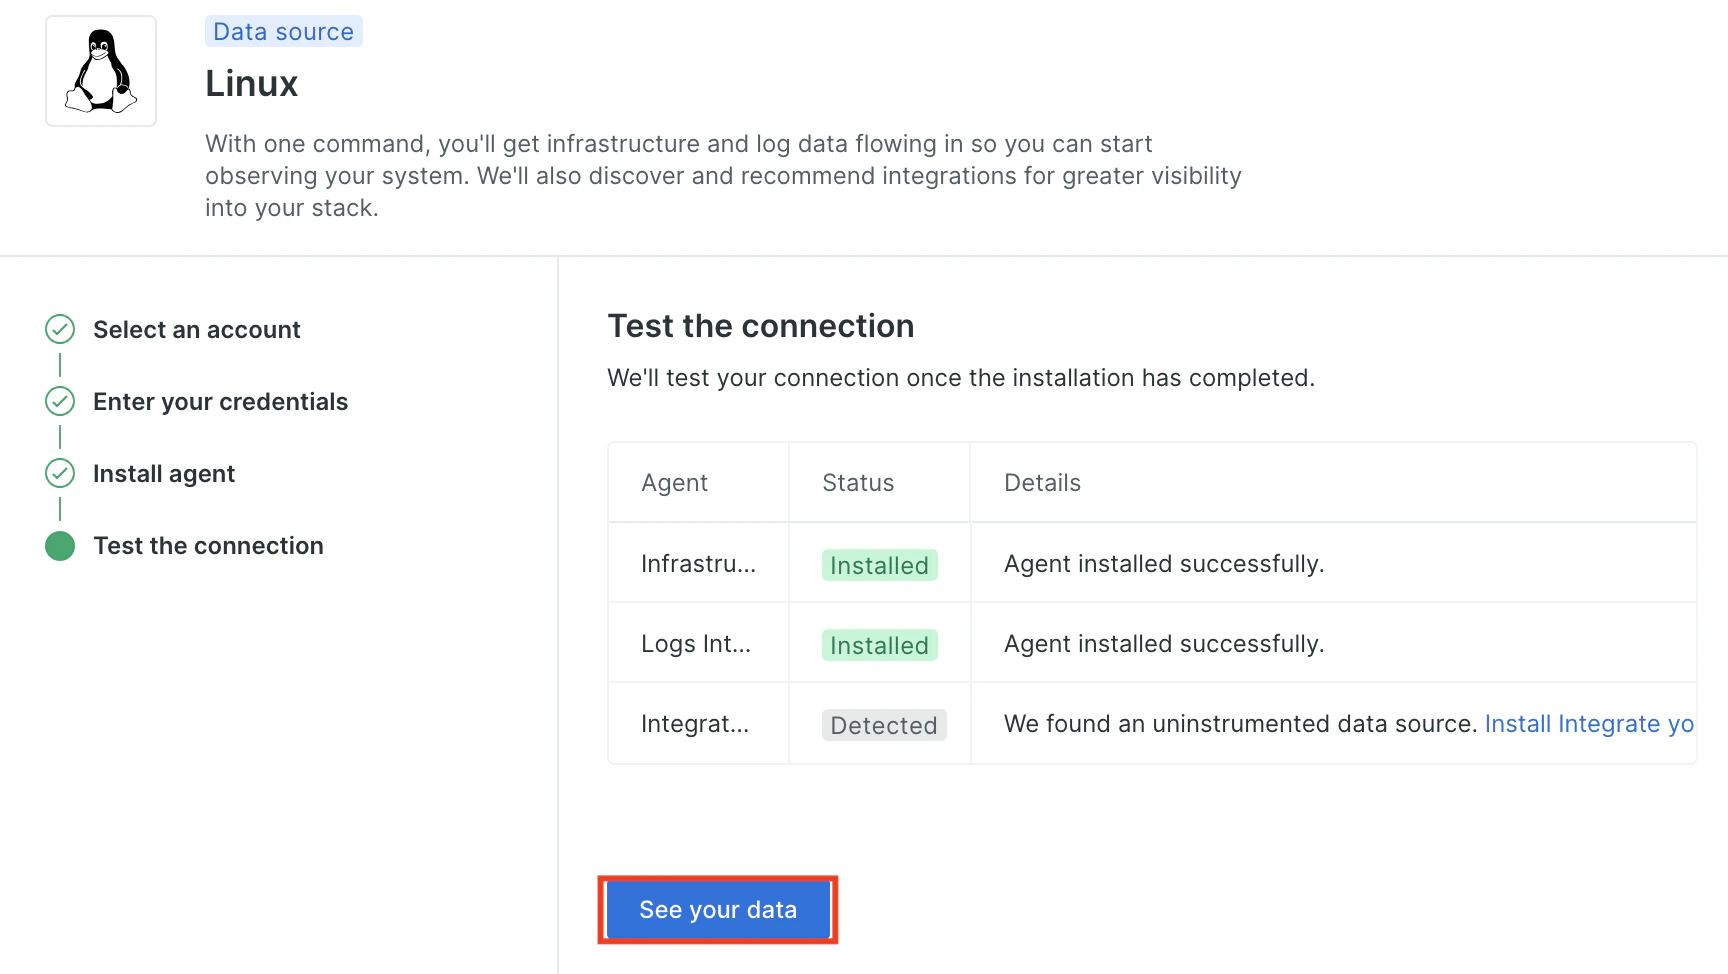Click the Data source tag label
The width and height of the screenshot is (1728, 974).
tap(283, 32)
